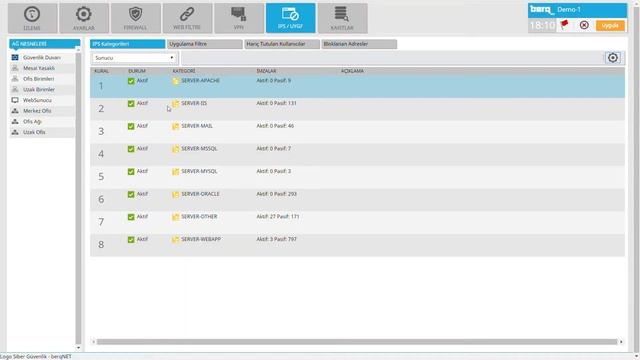Click the SERVER-IIS folder icon

[x=176, y=104]
